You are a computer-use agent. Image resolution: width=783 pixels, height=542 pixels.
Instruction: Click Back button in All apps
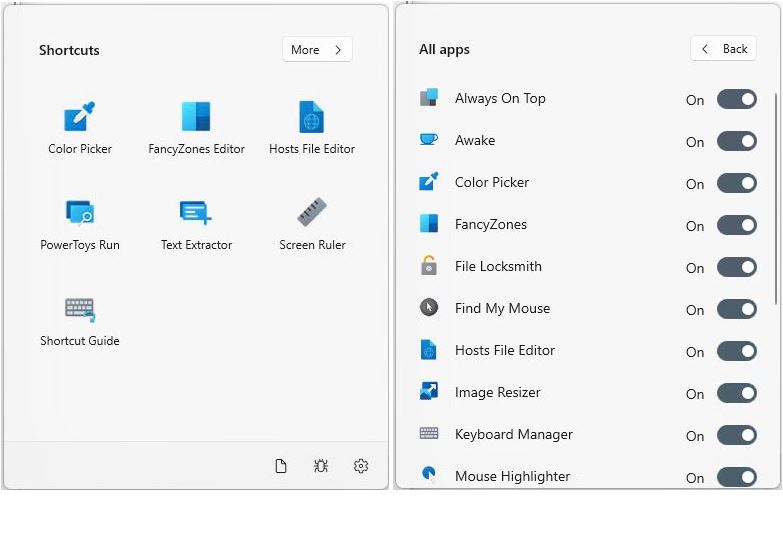point(724,48)
